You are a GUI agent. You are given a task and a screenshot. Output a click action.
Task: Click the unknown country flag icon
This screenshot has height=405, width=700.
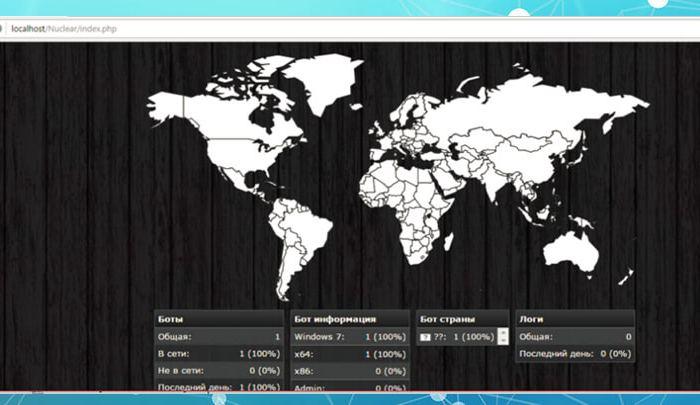pos(425,337)
